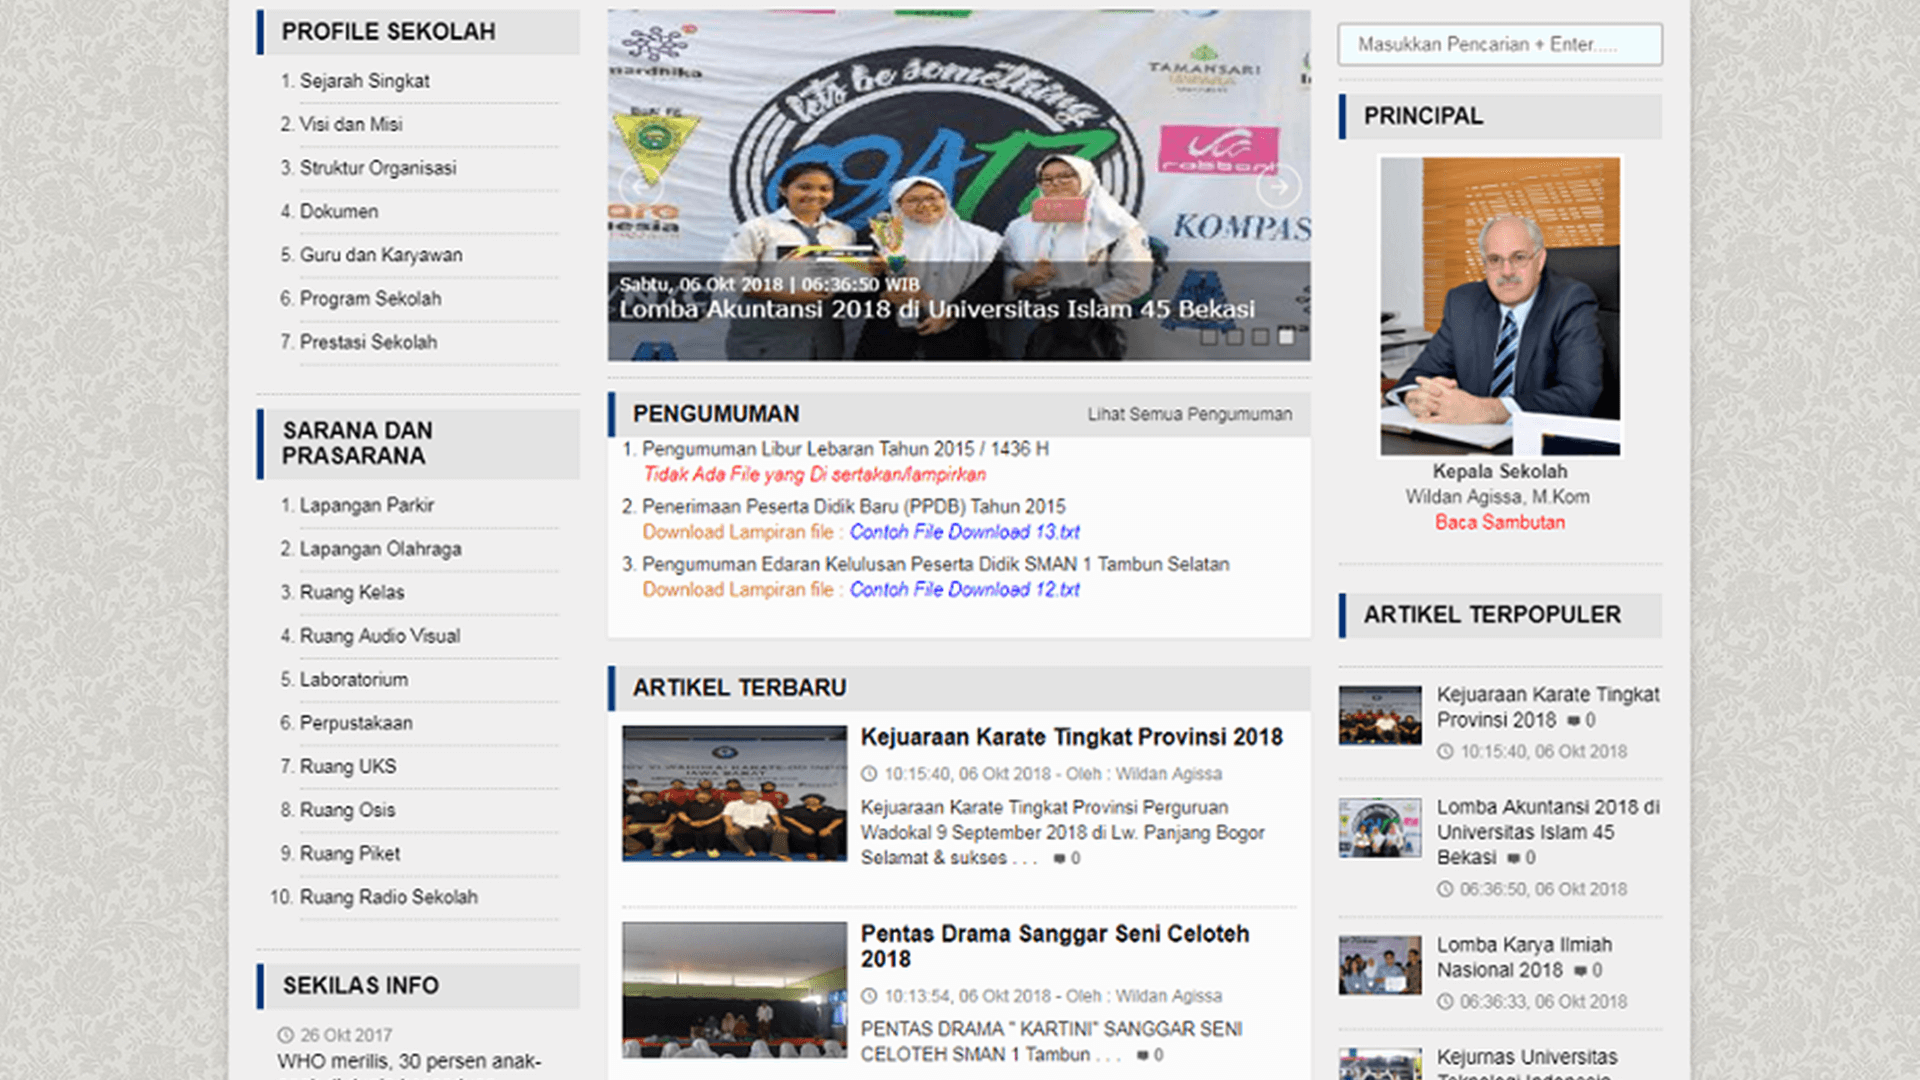Open the Baca Sambutan link

[1498, 522]
